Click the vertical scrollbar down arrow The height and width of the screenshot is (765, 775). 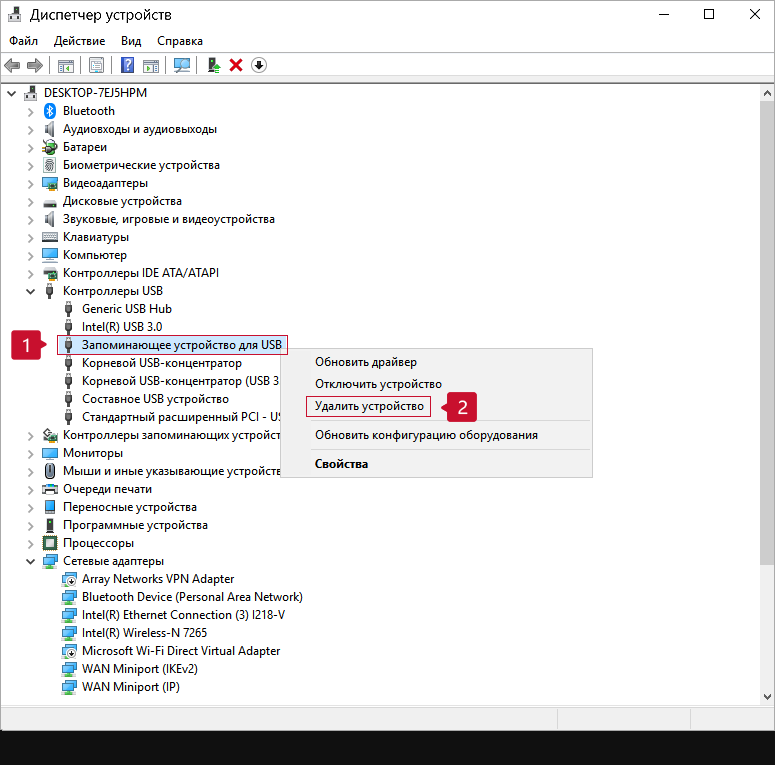pyautogui.click(x=765, y=697)
